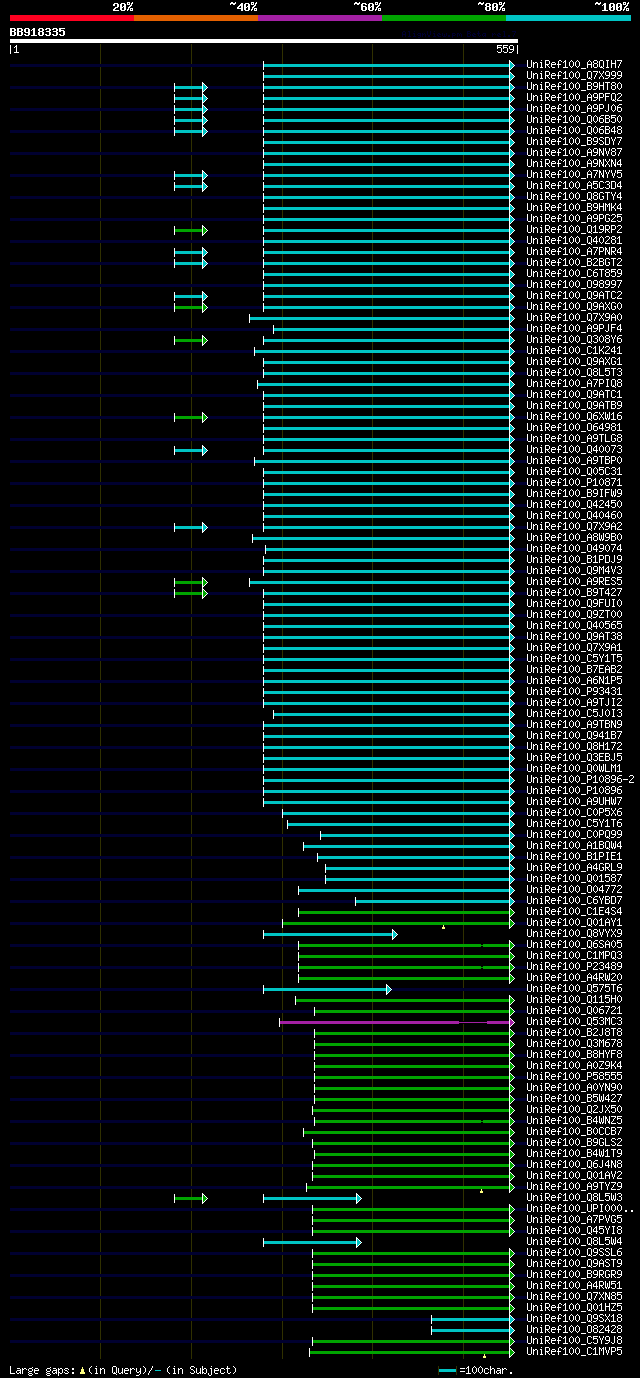
Task: Select the UniRef100_B9RGR9 label
Action: 575,1274
